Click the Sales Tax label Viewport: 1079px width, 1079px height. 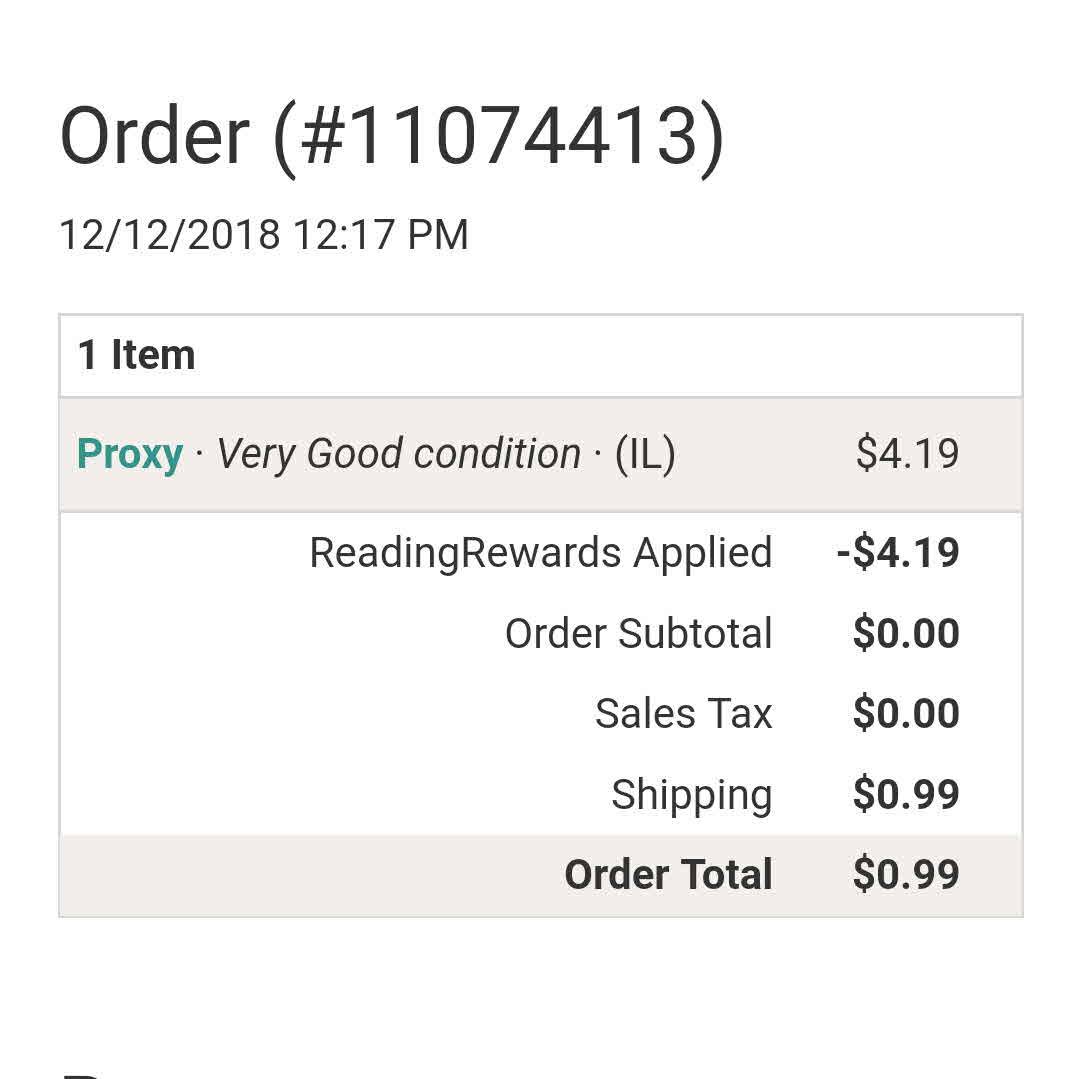[683, 714]
